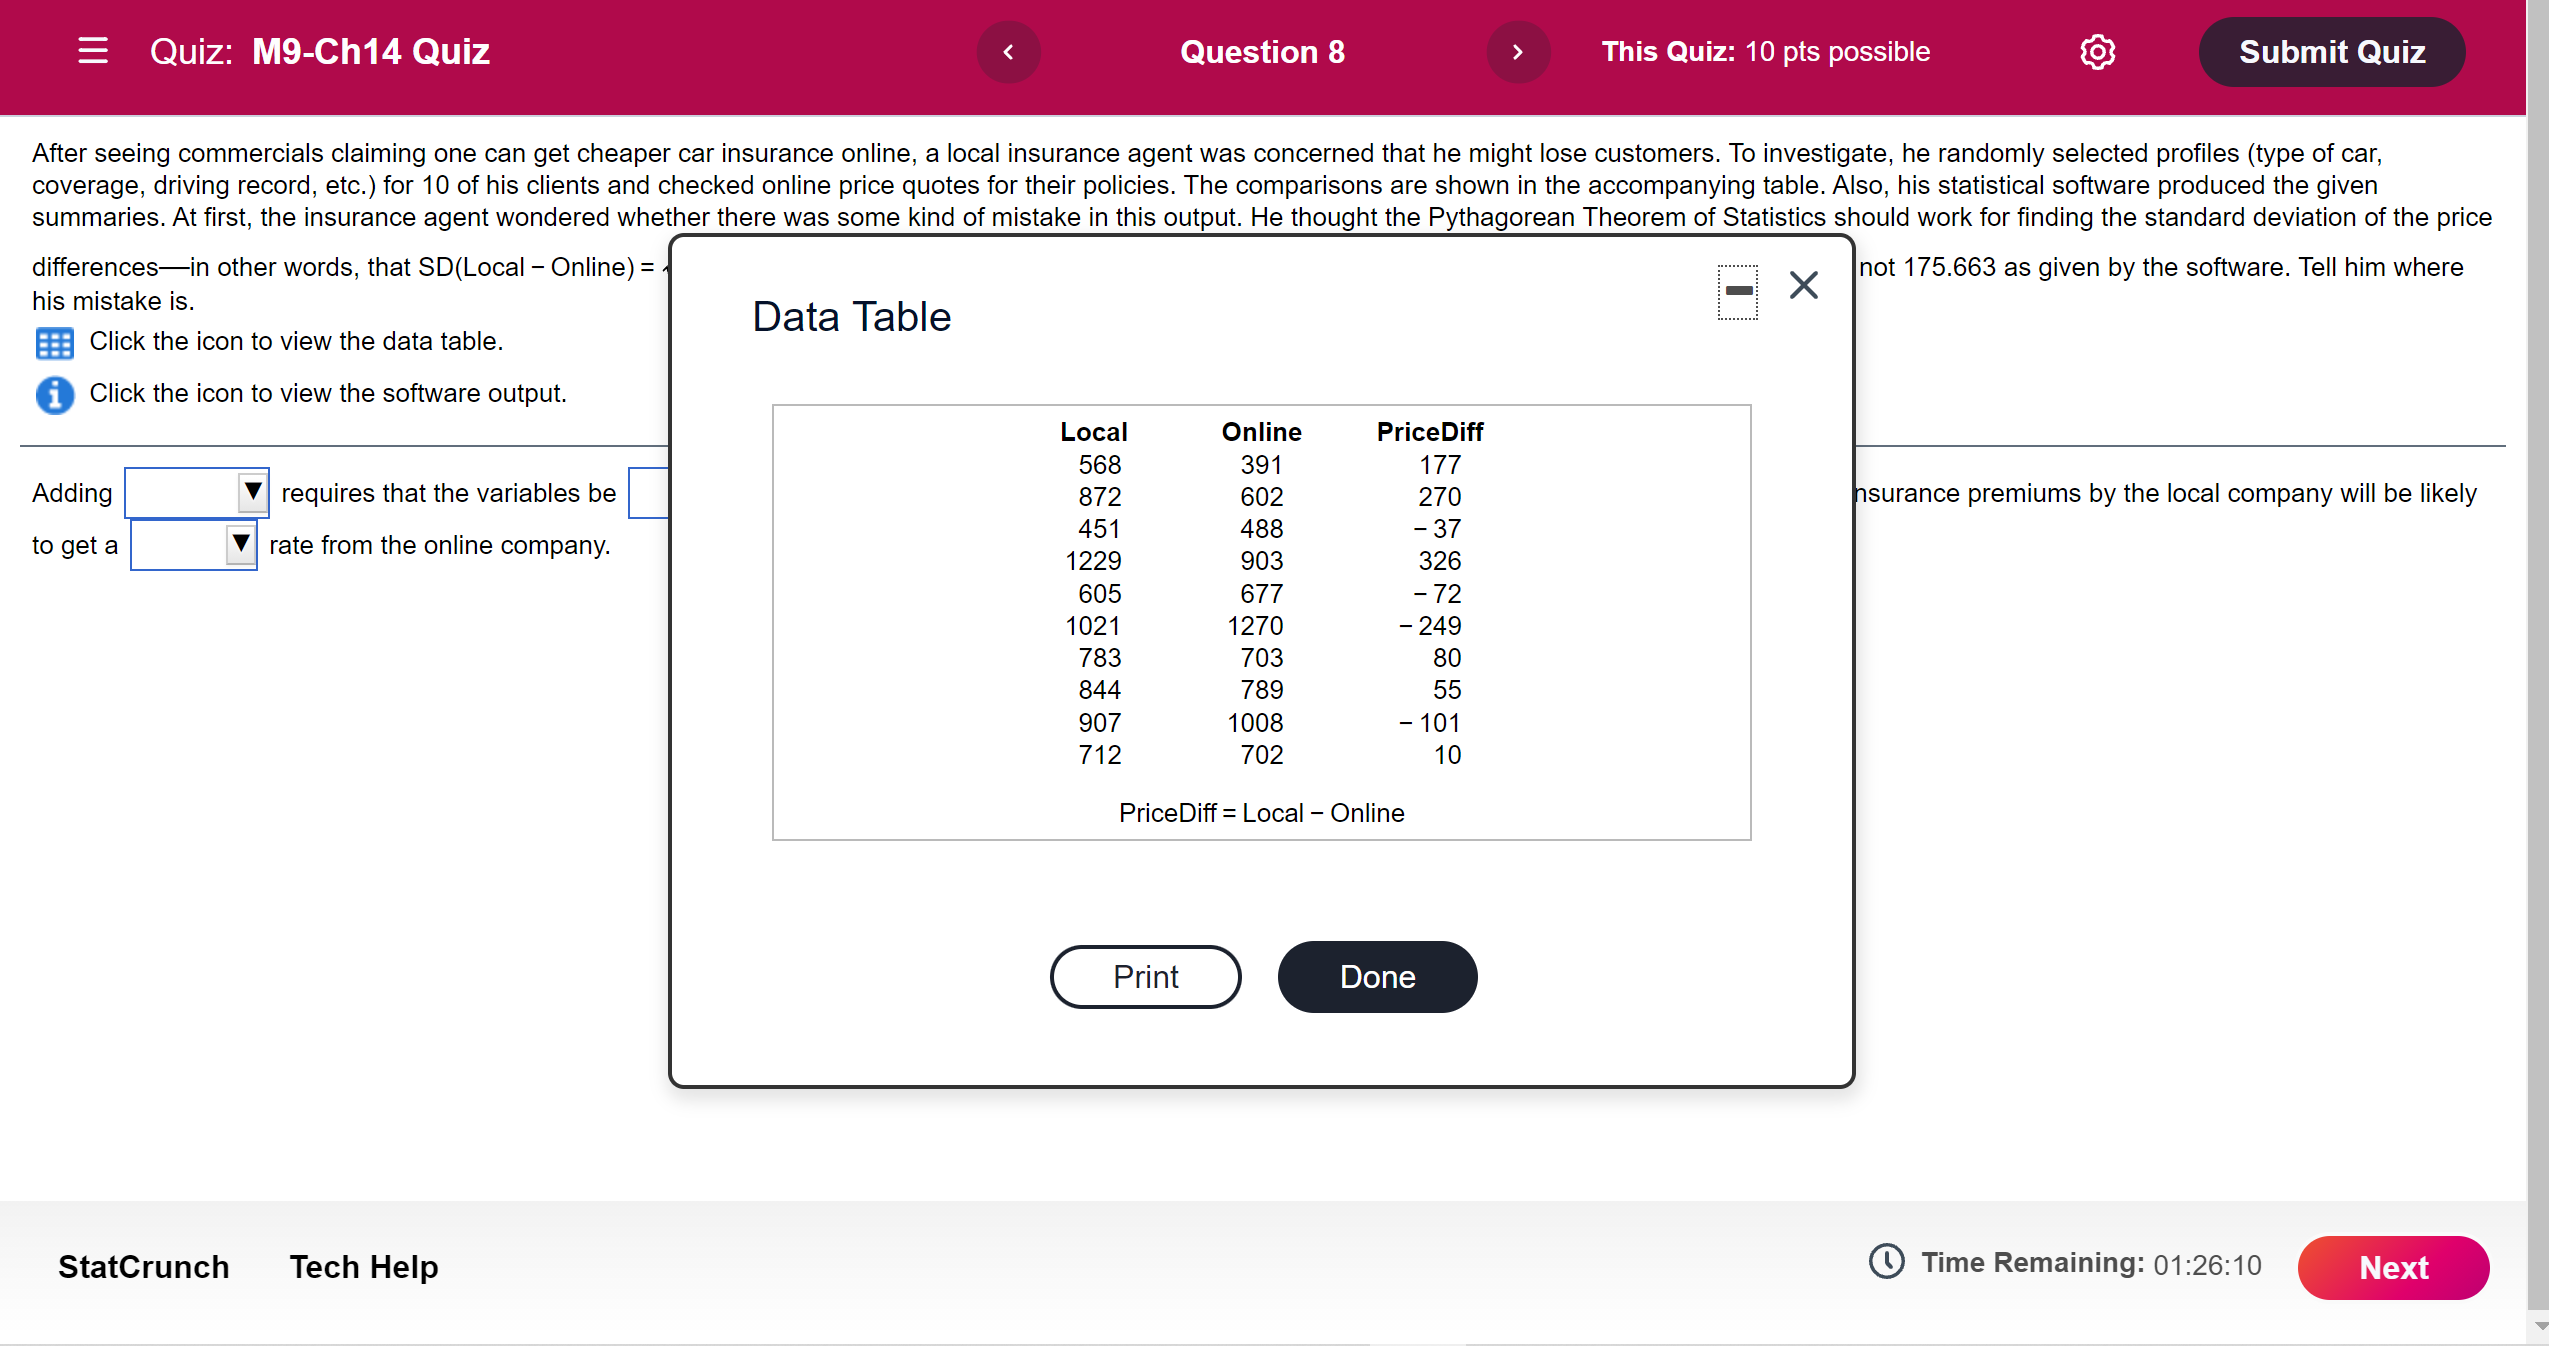
Task: Click the Print button in data table
Action: point(1148,977)
